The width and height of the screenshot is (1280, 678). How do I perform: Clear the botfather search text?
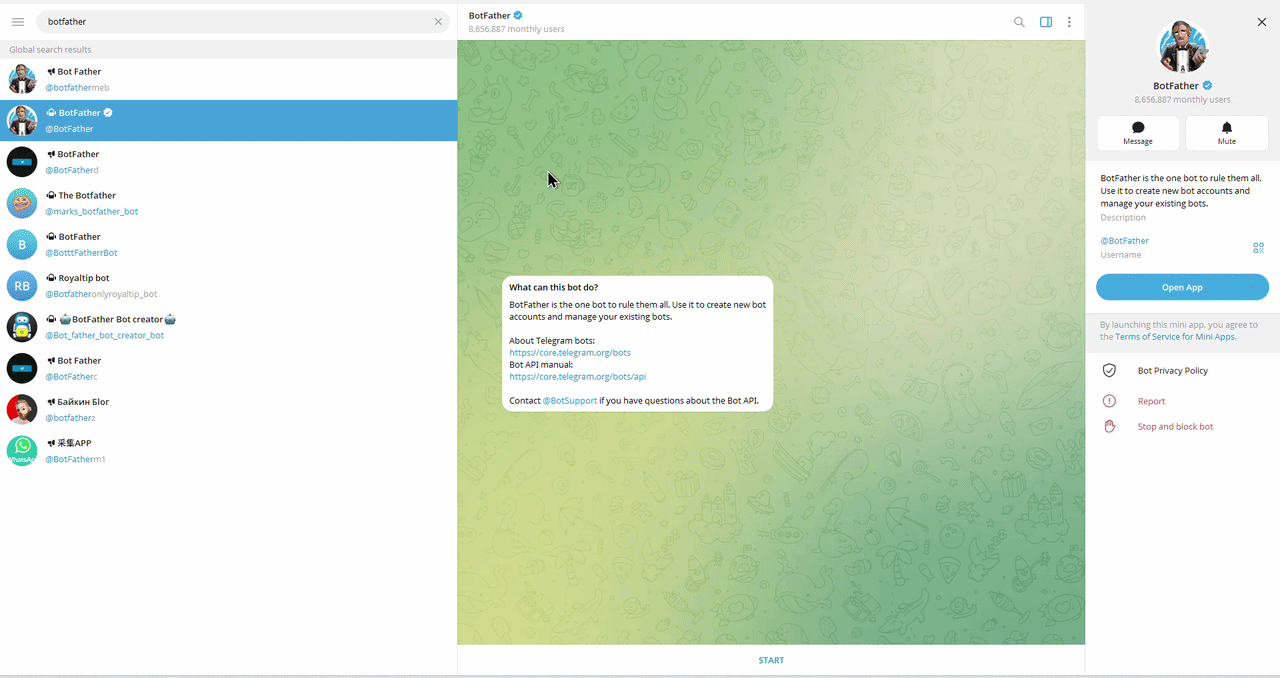tap(438, 21)
